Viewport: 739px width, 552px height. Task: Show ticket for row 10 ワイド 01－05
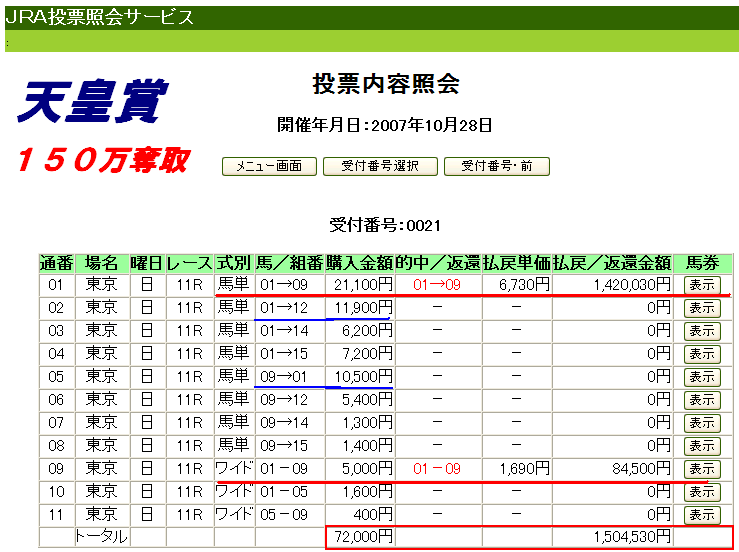pos(702,492)
